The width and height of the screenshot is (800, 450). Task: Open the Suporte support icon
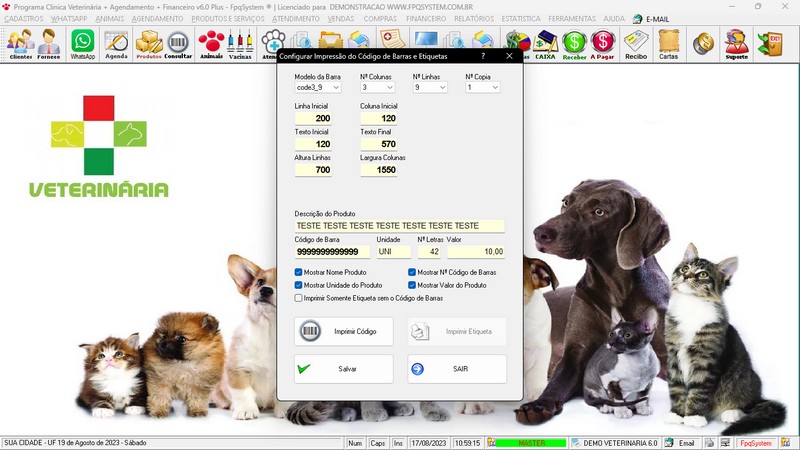click(737, 44)
